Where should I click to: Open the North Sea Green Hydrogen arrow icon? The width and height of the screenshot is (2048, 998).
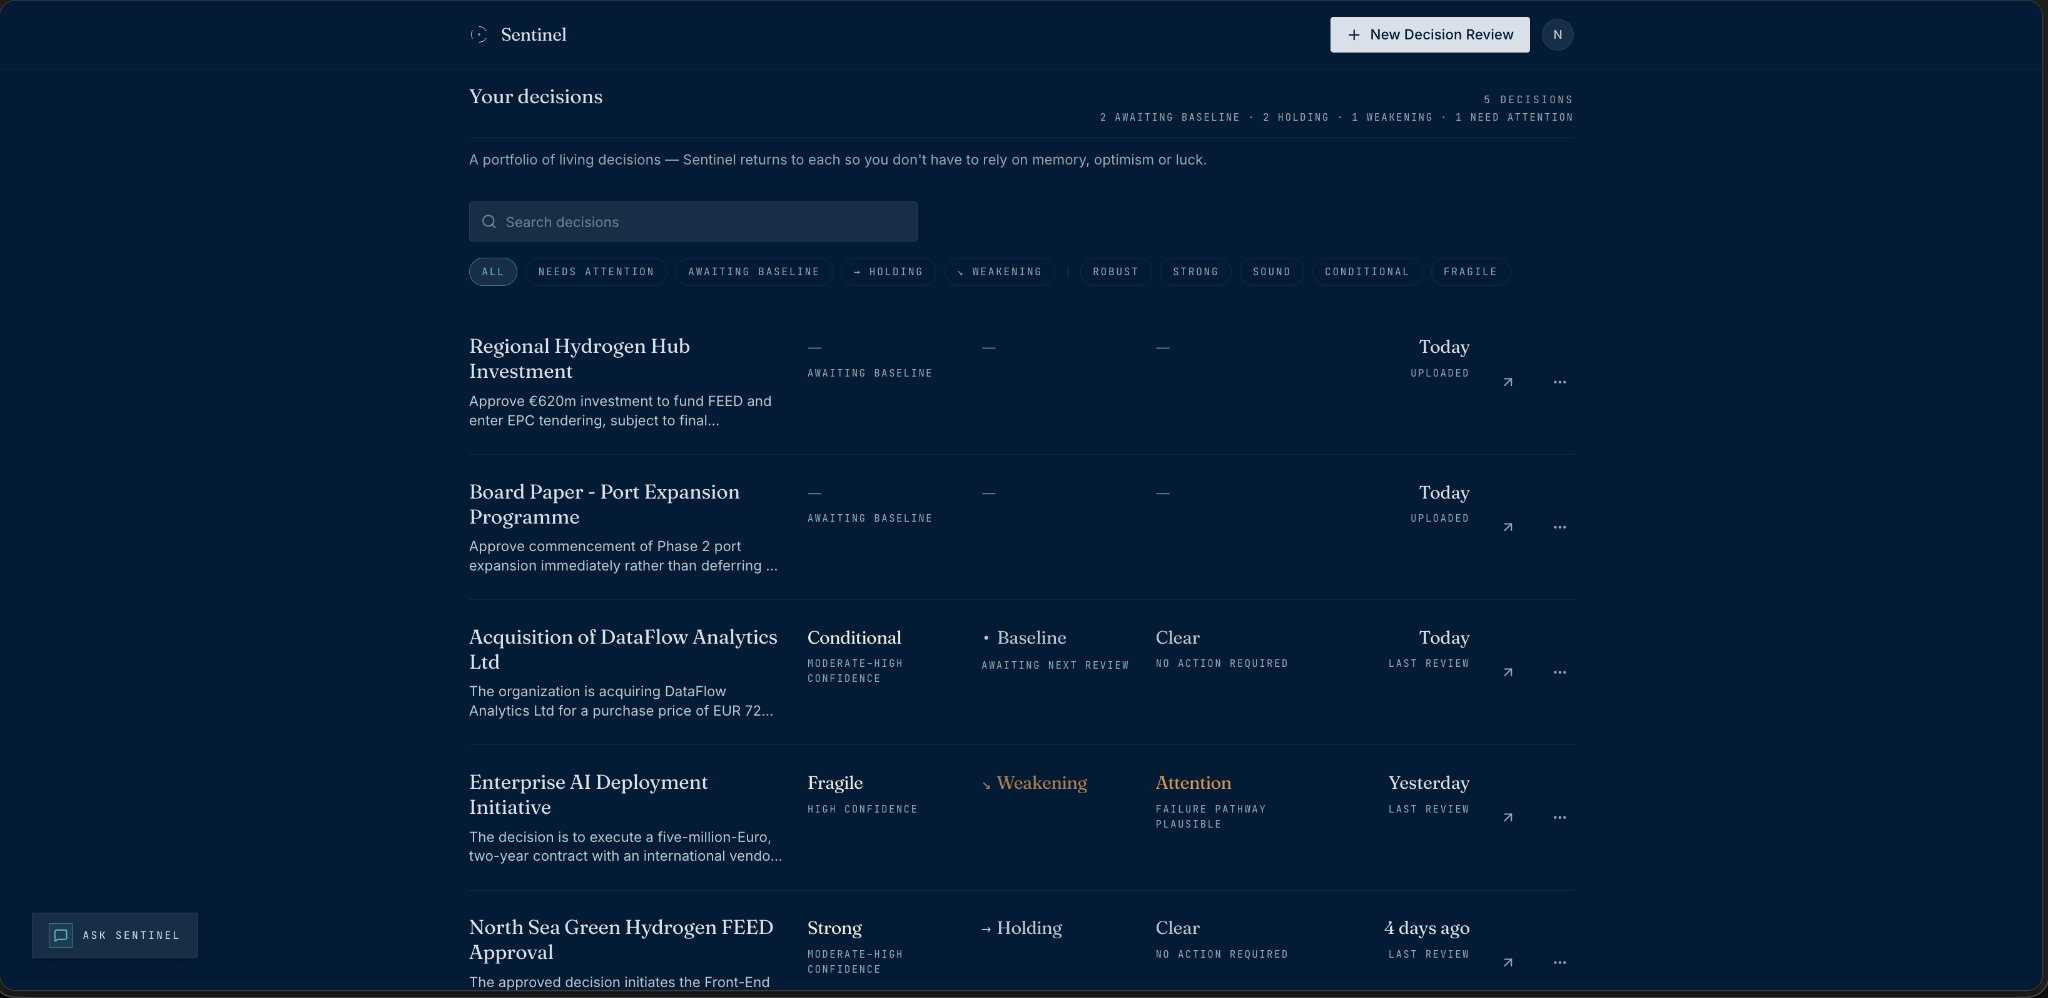(x=1508, y=962)
